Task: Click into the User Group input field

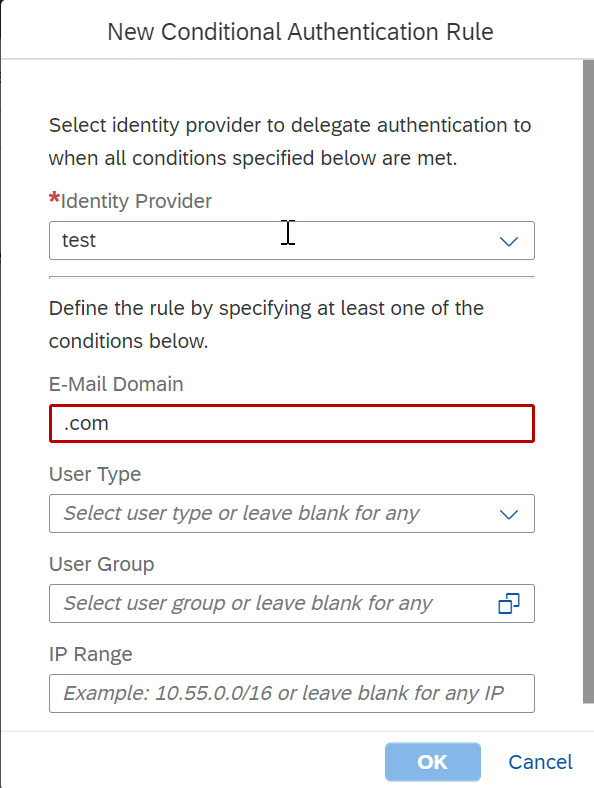Action: 291,603
